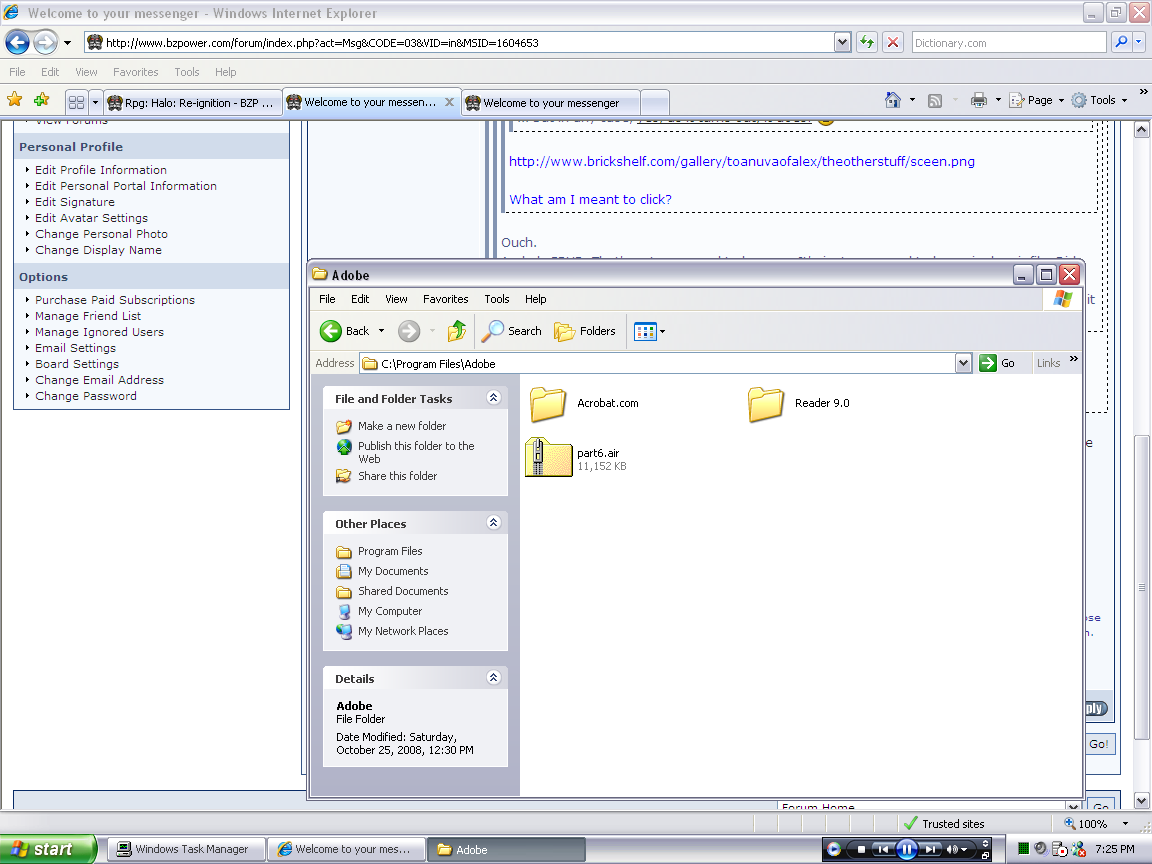This screenshot has height=864, width=1152.
Task: Collapse the Other Places panel
Action: click(x=493, y=523)
